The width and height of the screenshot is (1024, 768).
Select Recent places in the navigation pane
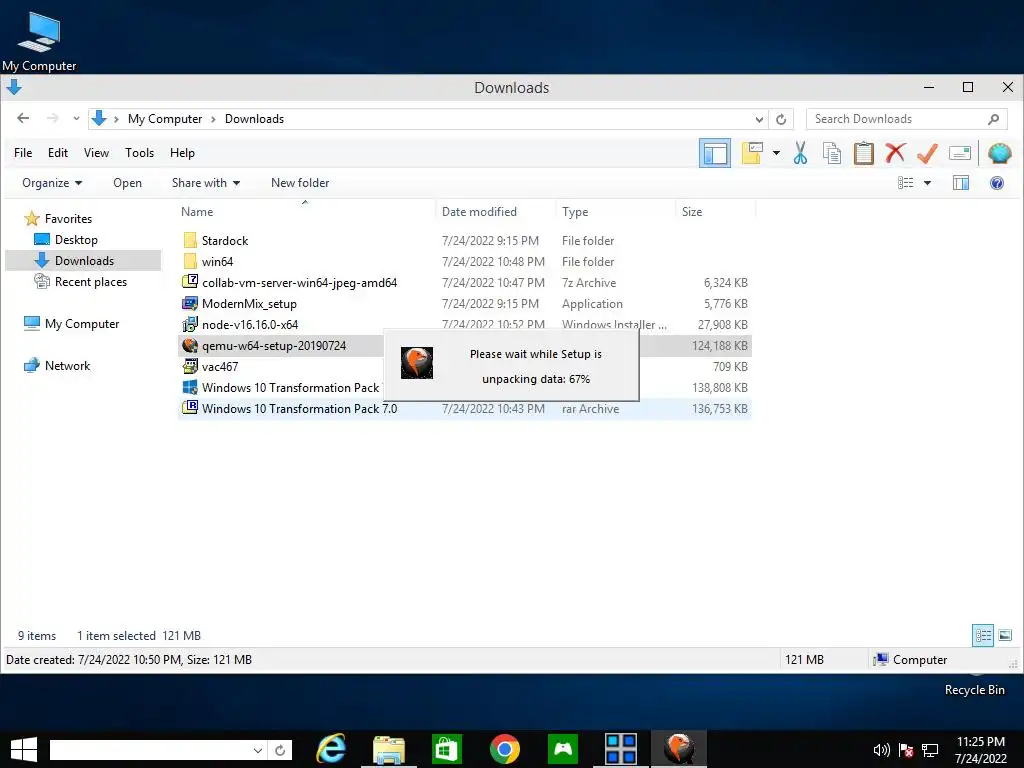(91, 281)
